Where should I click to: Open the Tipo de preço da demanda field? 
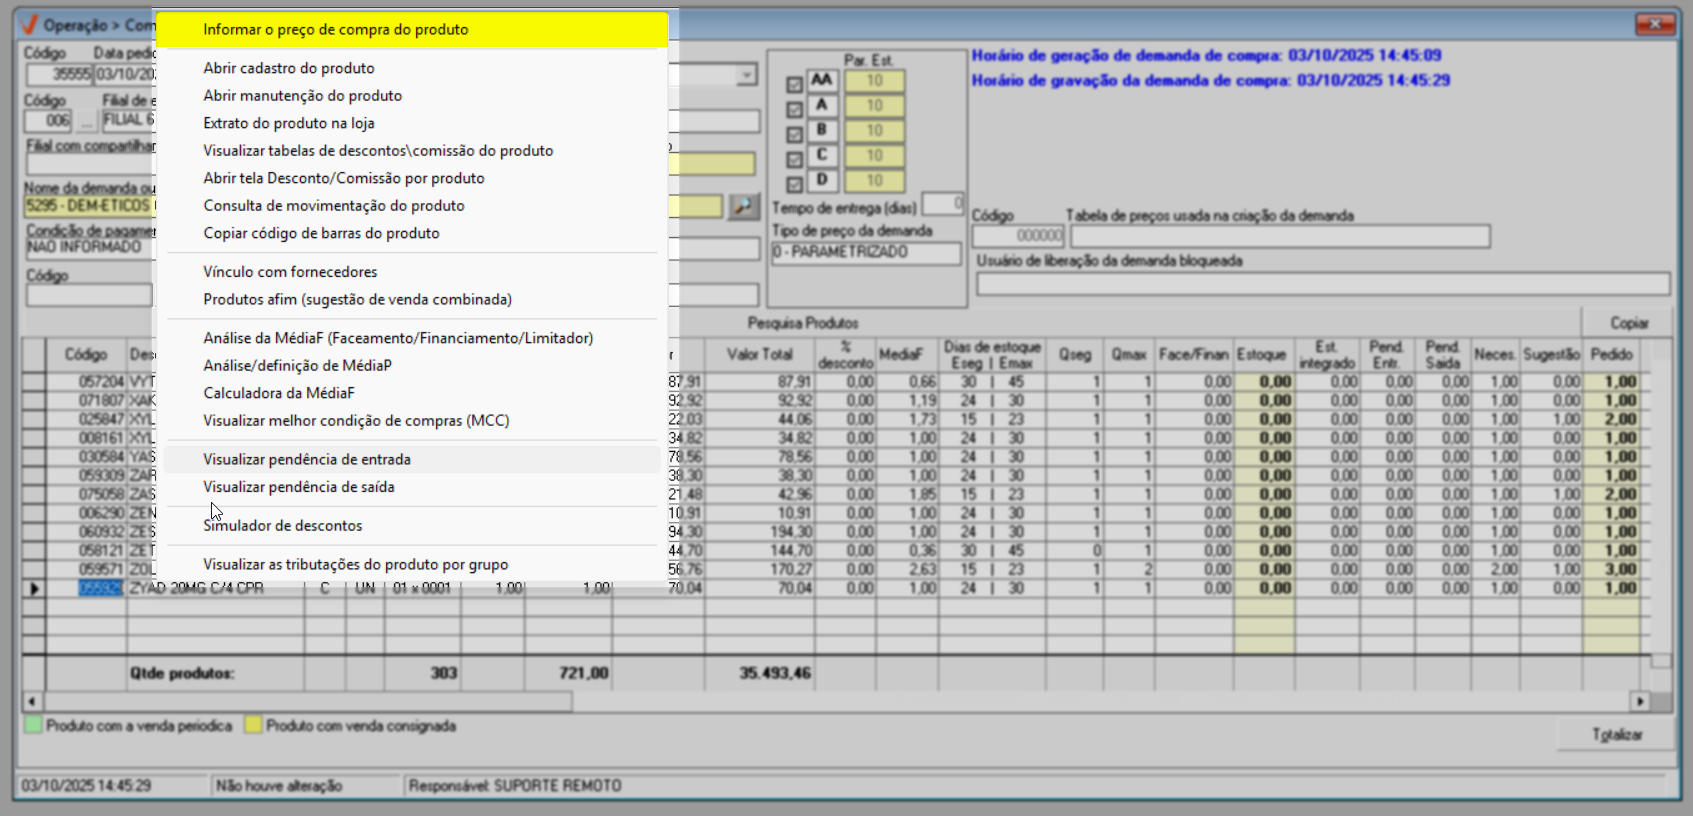tap(865, 253)
